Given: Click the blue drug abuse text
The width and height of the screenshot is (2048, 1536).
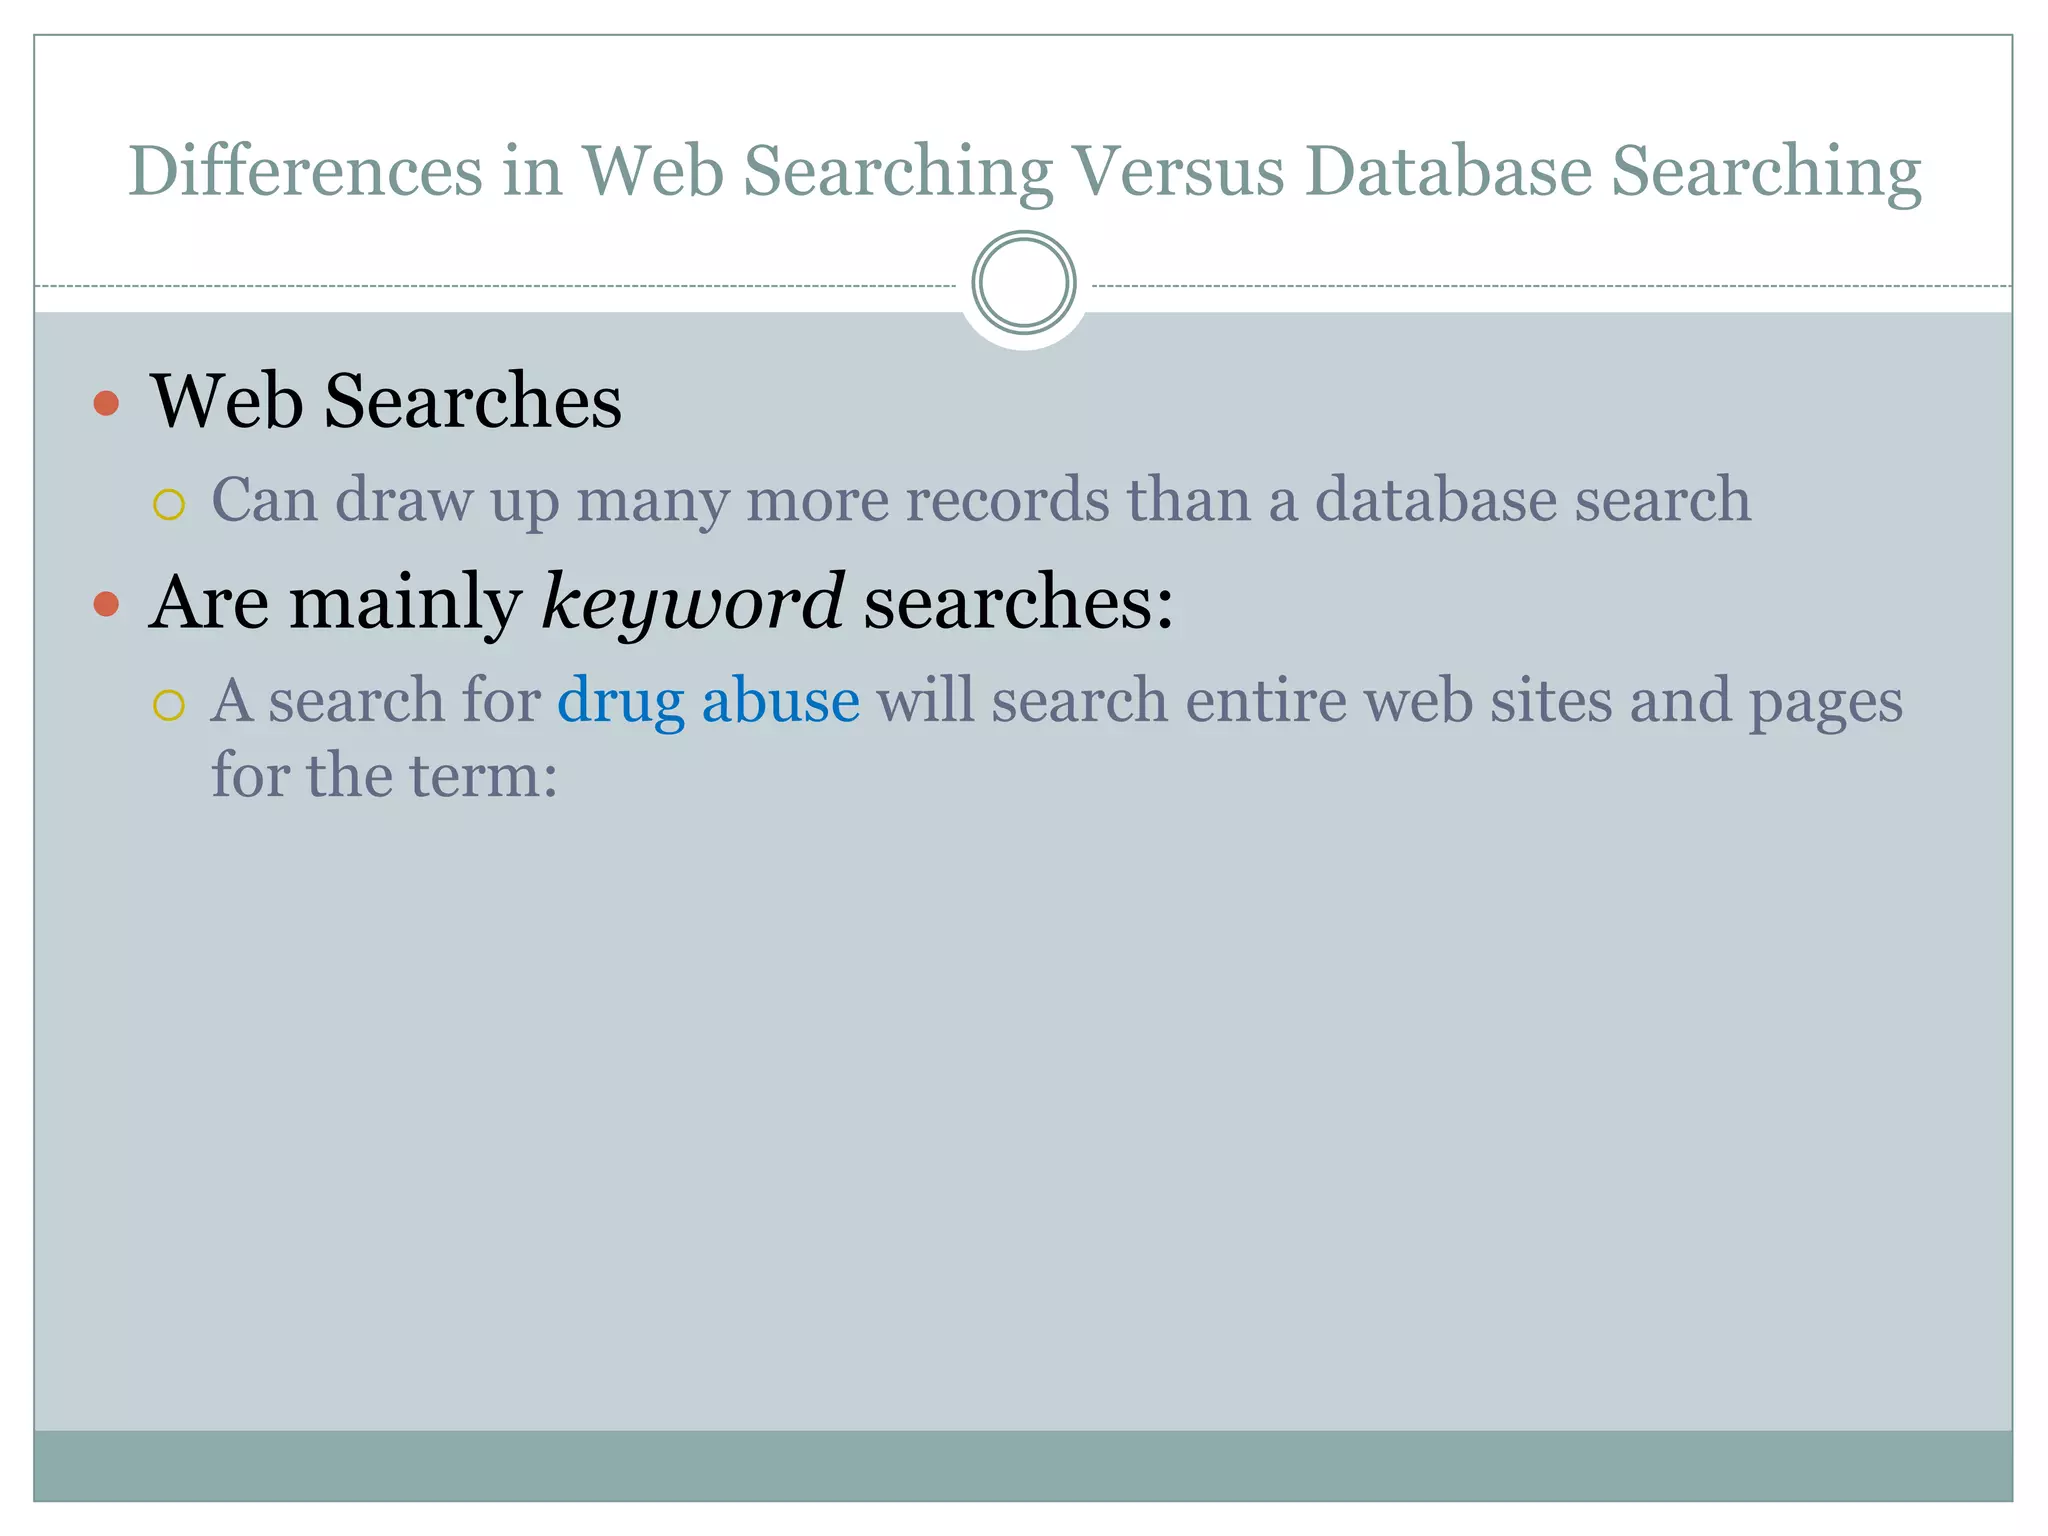Looking at the screenshot, I should pyautogui.click(x=708, y=700).
